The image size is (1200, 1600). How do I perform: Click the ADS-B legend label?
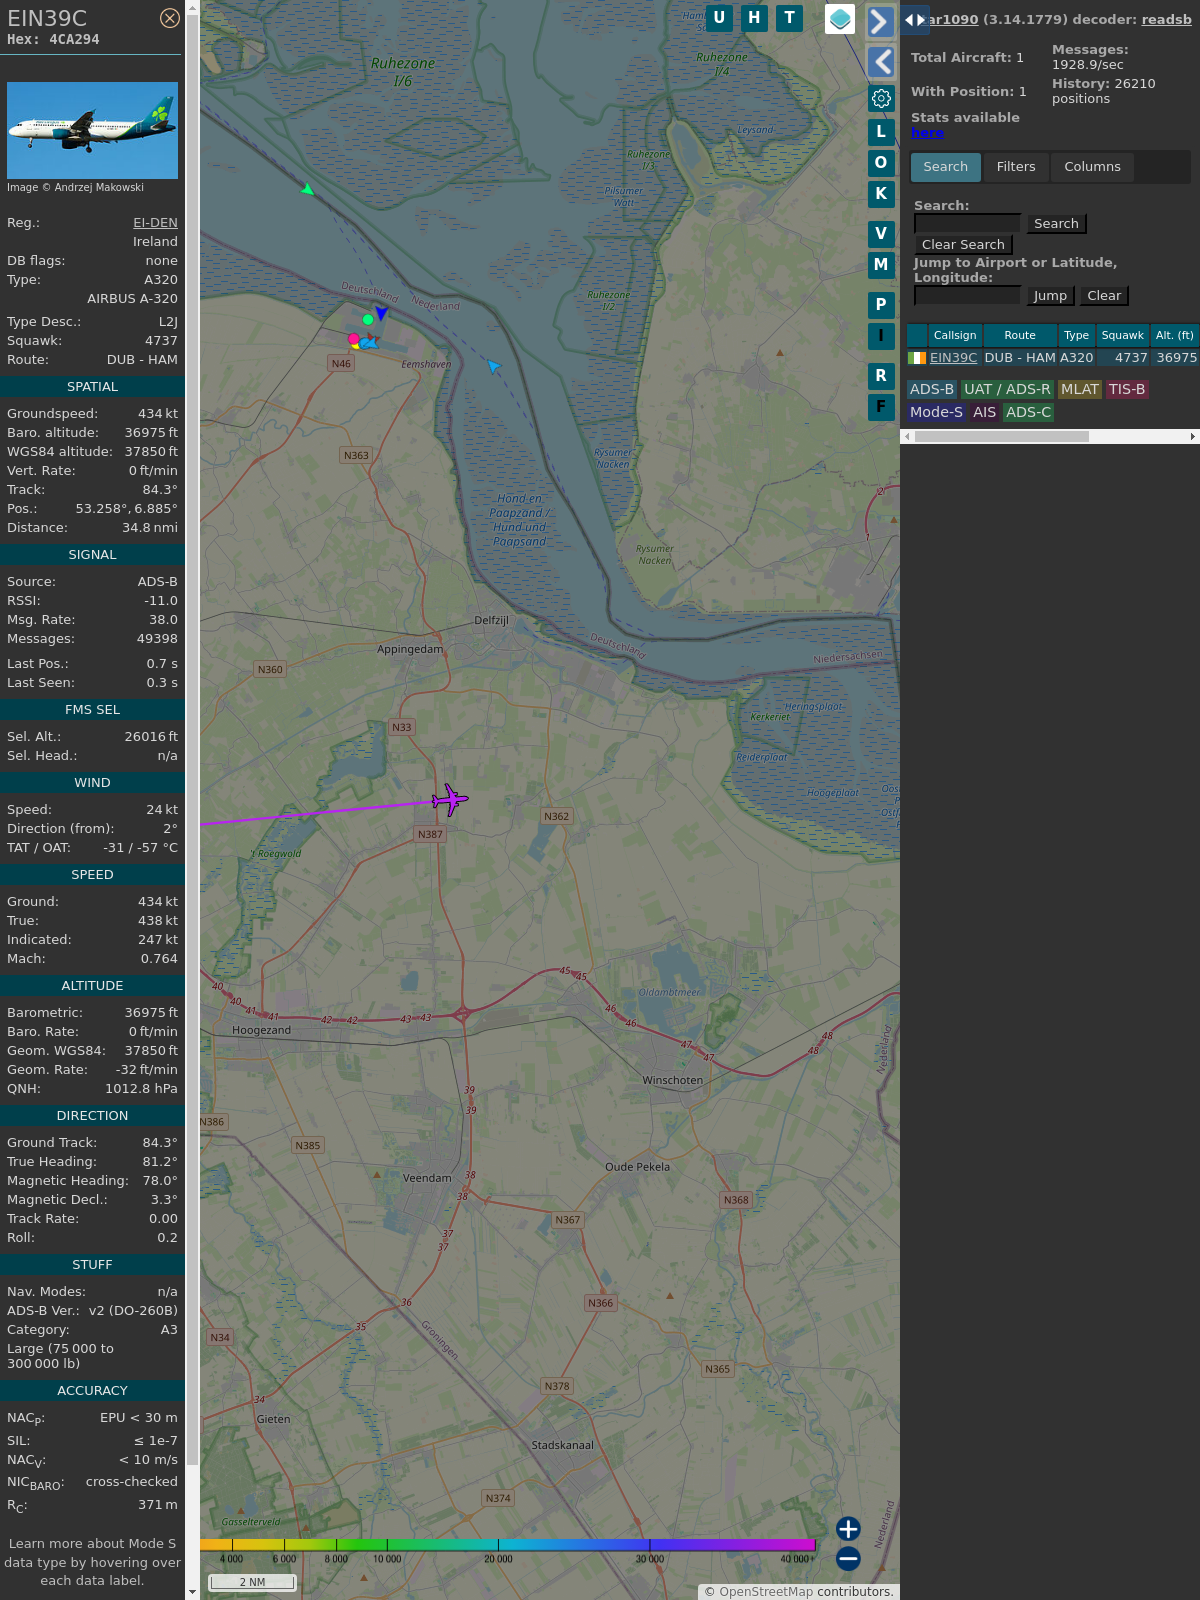(x=932, y=390)
